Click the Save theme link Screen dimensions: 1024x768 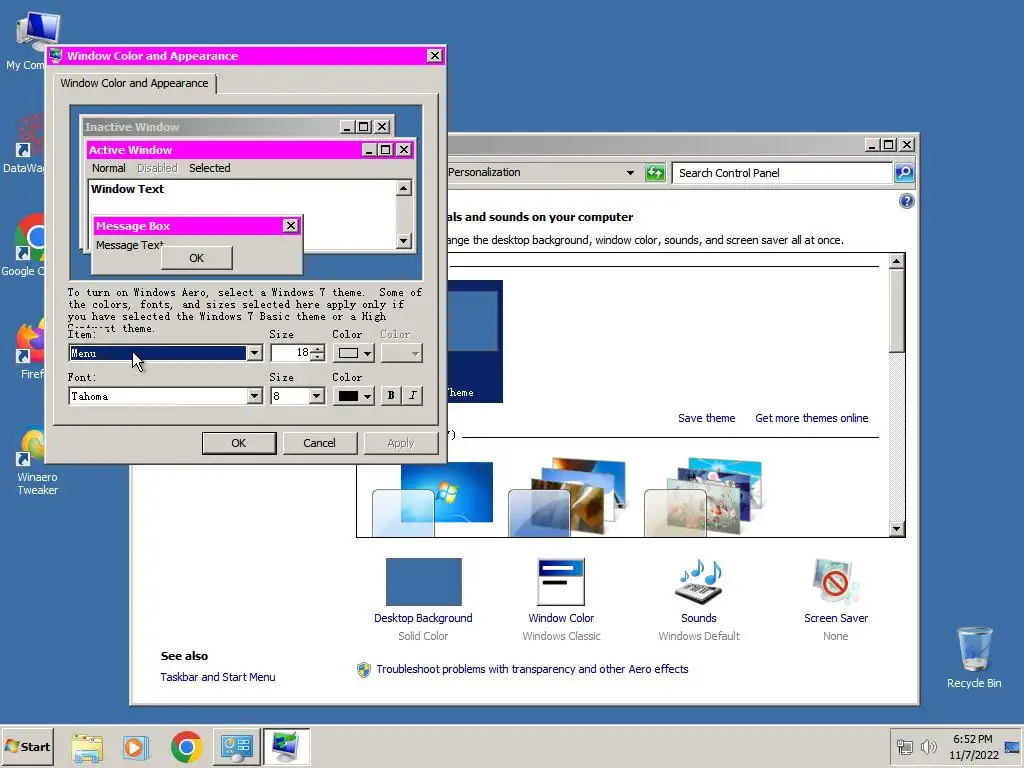[706, 418]
